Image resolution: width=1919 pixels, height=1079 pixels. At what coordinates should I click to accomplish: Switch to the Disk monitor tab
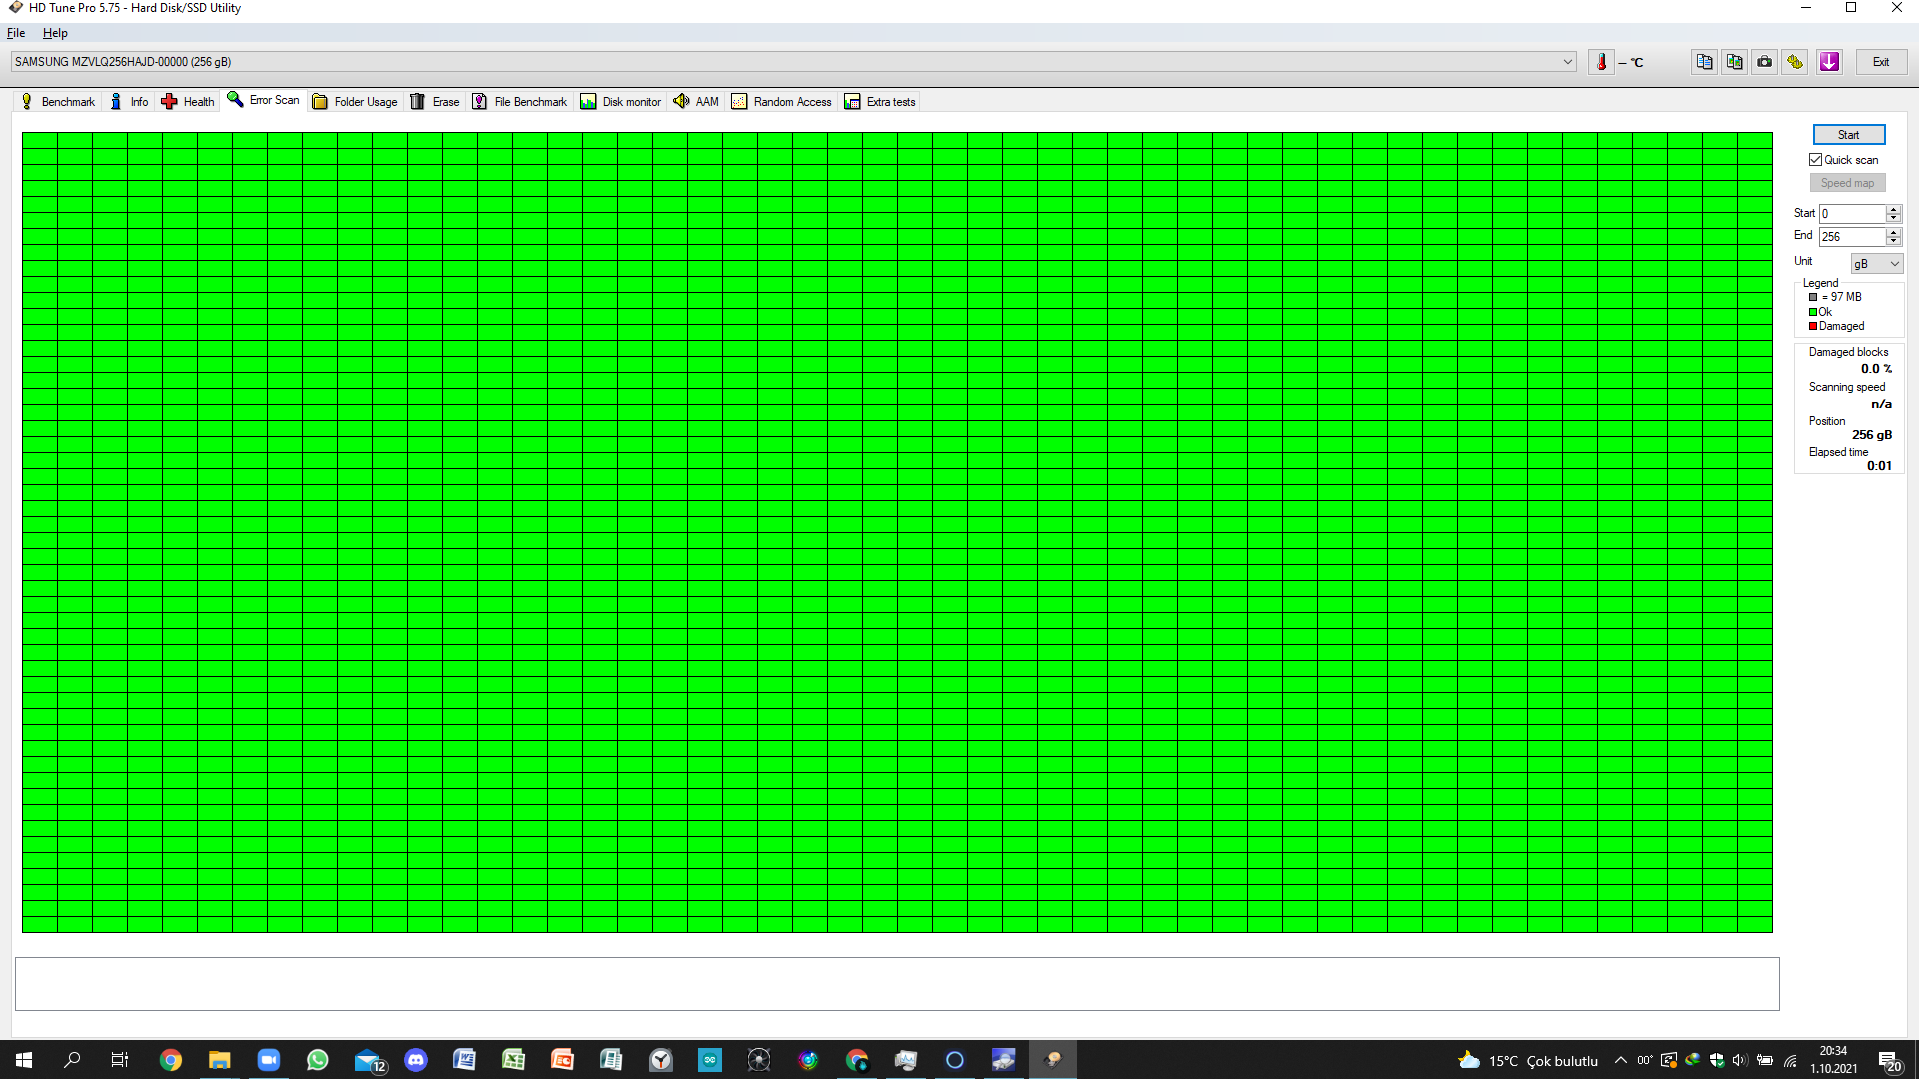pyautogui.click(x=621, y=102)
